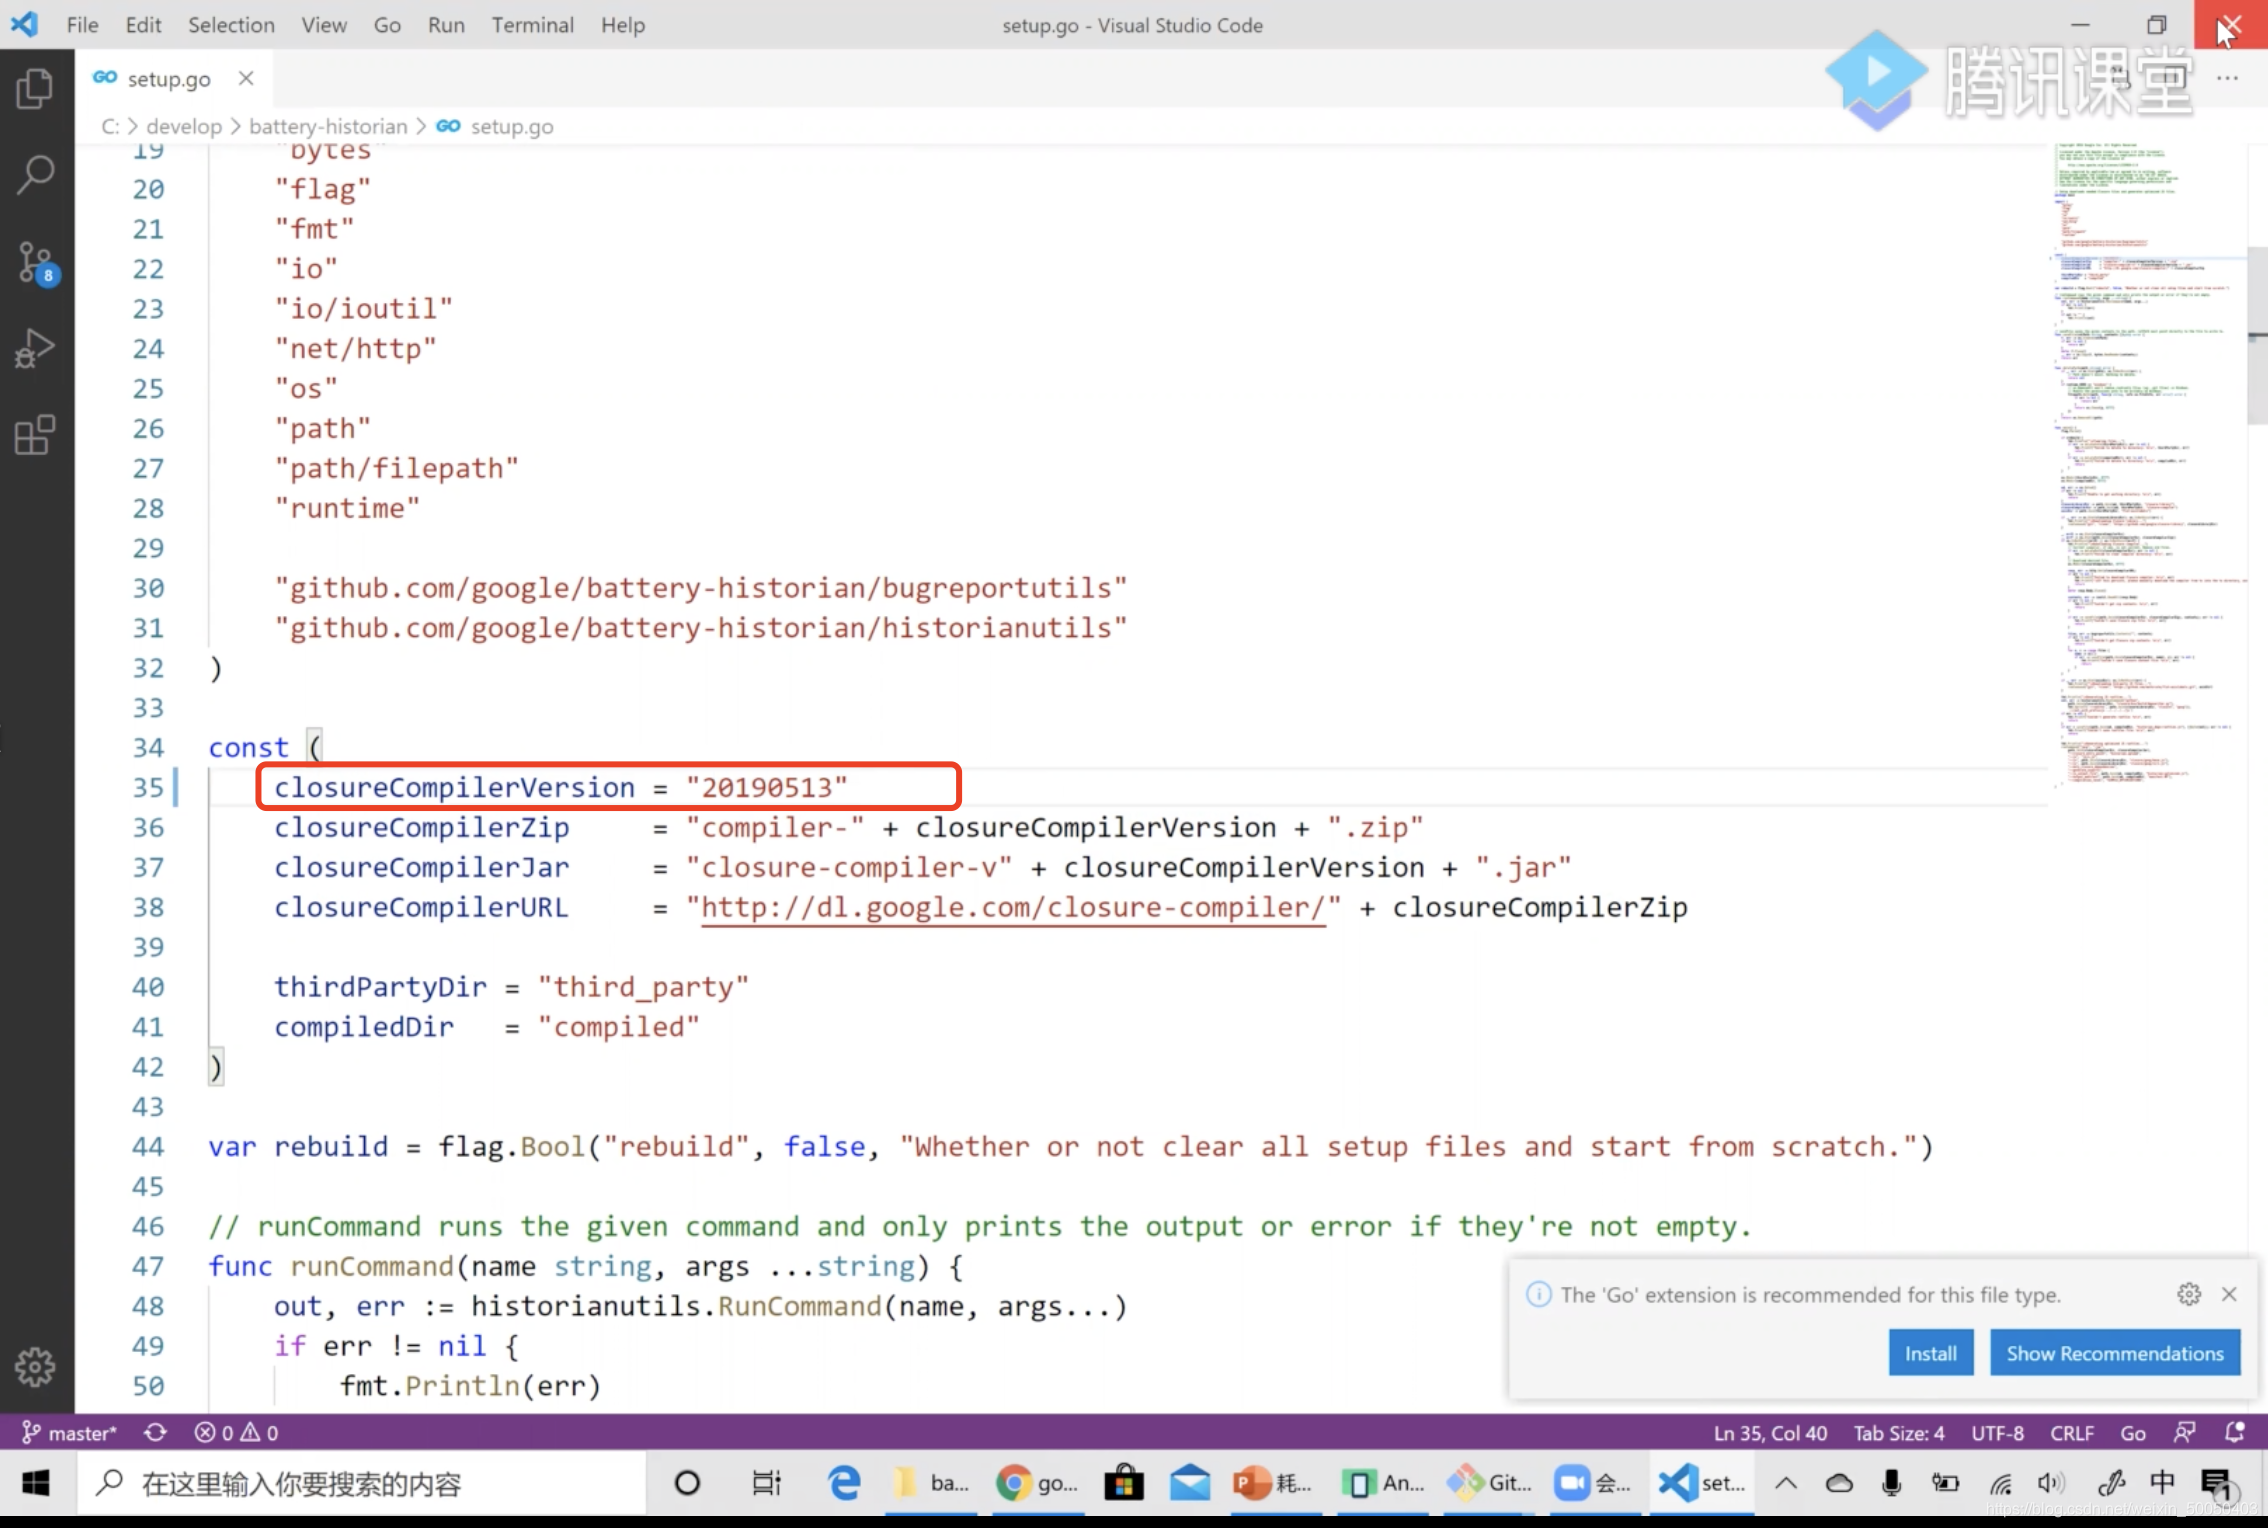Viewport: 2268px width, 1528px height.
Task: Dismiss the Go extension notification
Action: 2229,1294
